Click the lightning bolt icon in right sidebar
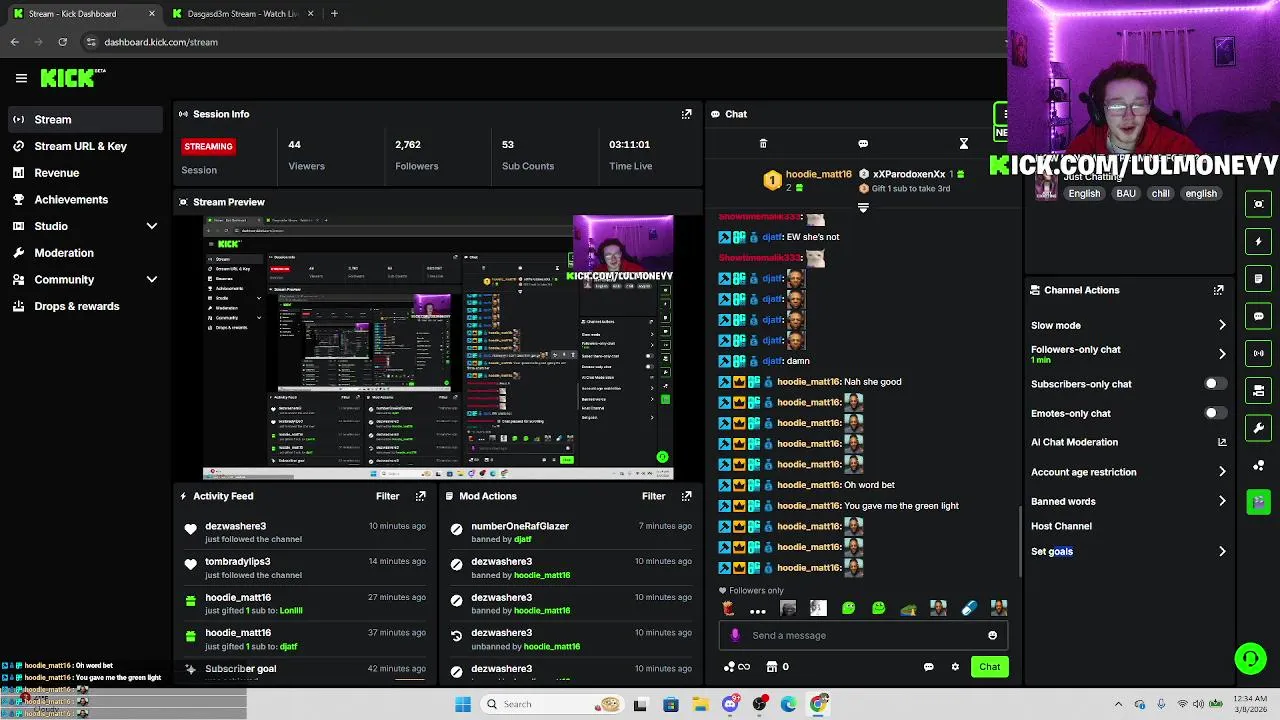The image size is (1280, 720). 1259,241
